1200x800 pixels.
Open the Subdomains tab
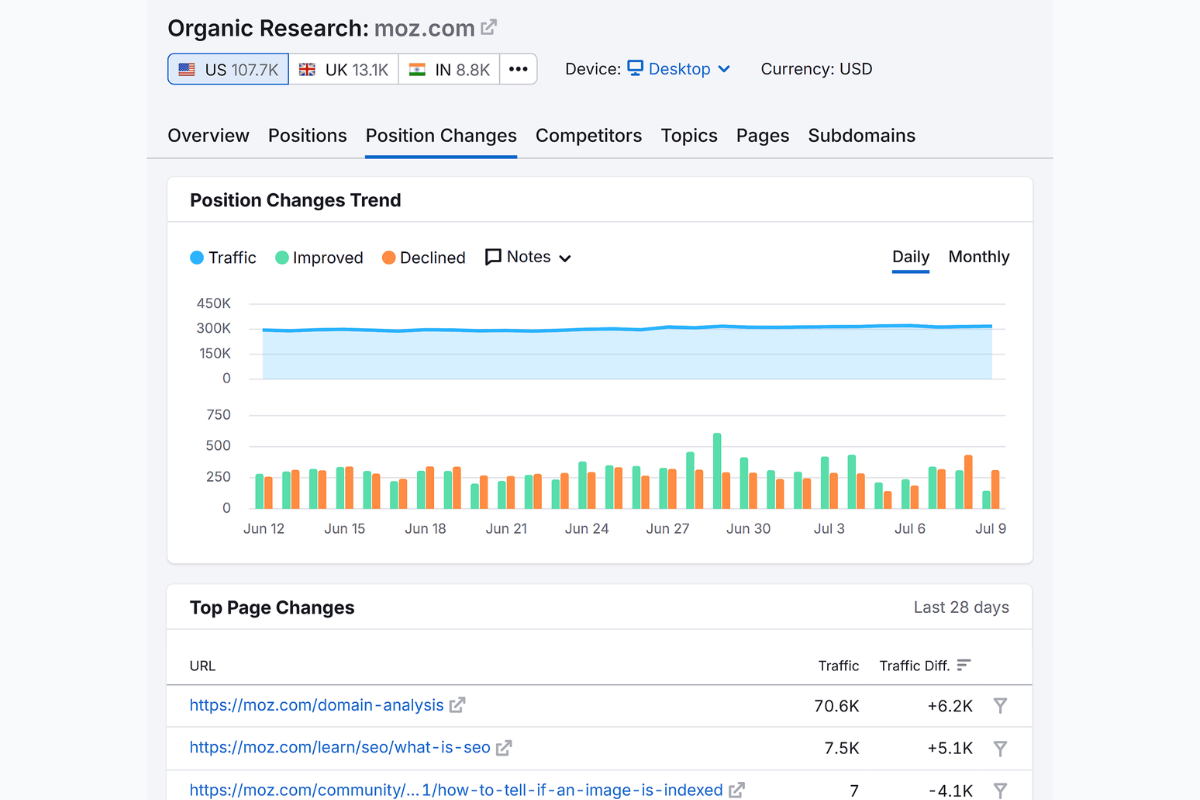[861, 135]
